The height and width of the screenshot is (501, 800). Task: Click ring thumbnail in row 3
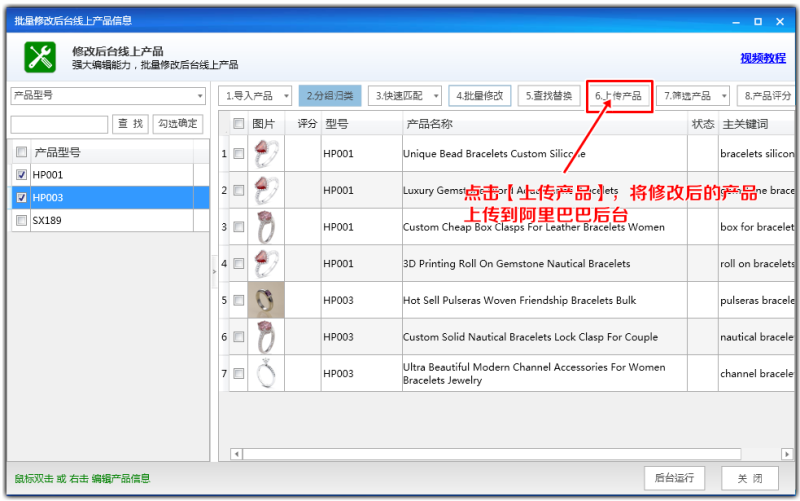(266, 227)
